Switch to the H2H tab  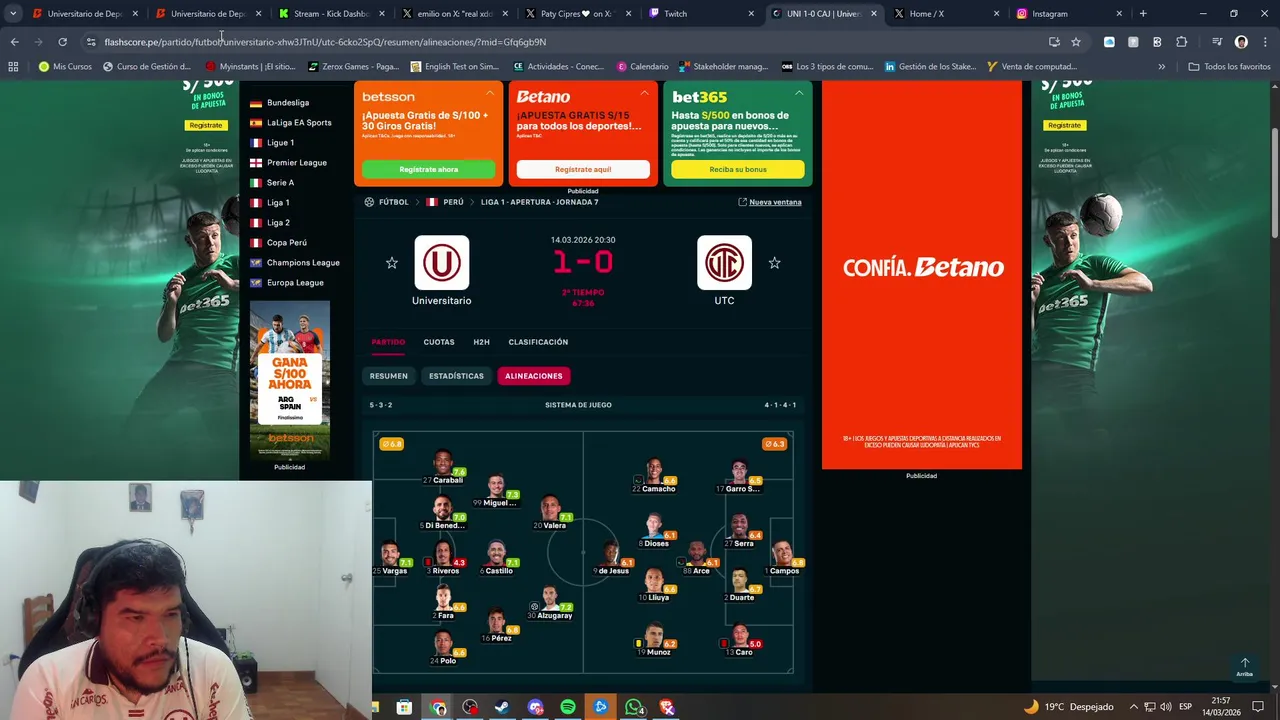(481, 342)
